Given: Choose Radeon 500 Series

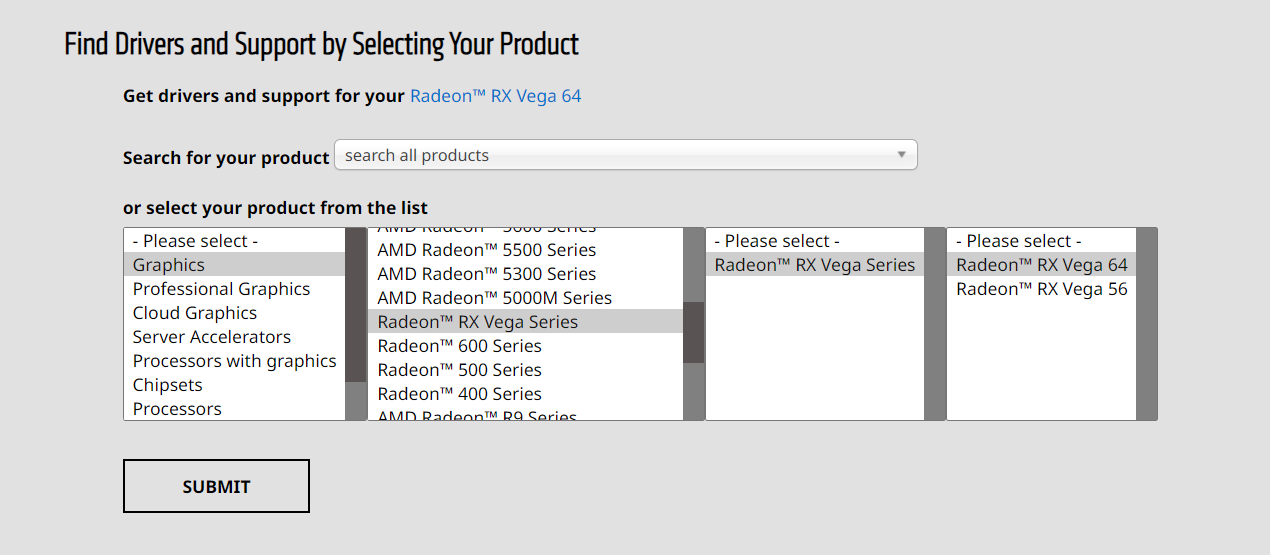Looking at the screenshot, I should 459,370.
